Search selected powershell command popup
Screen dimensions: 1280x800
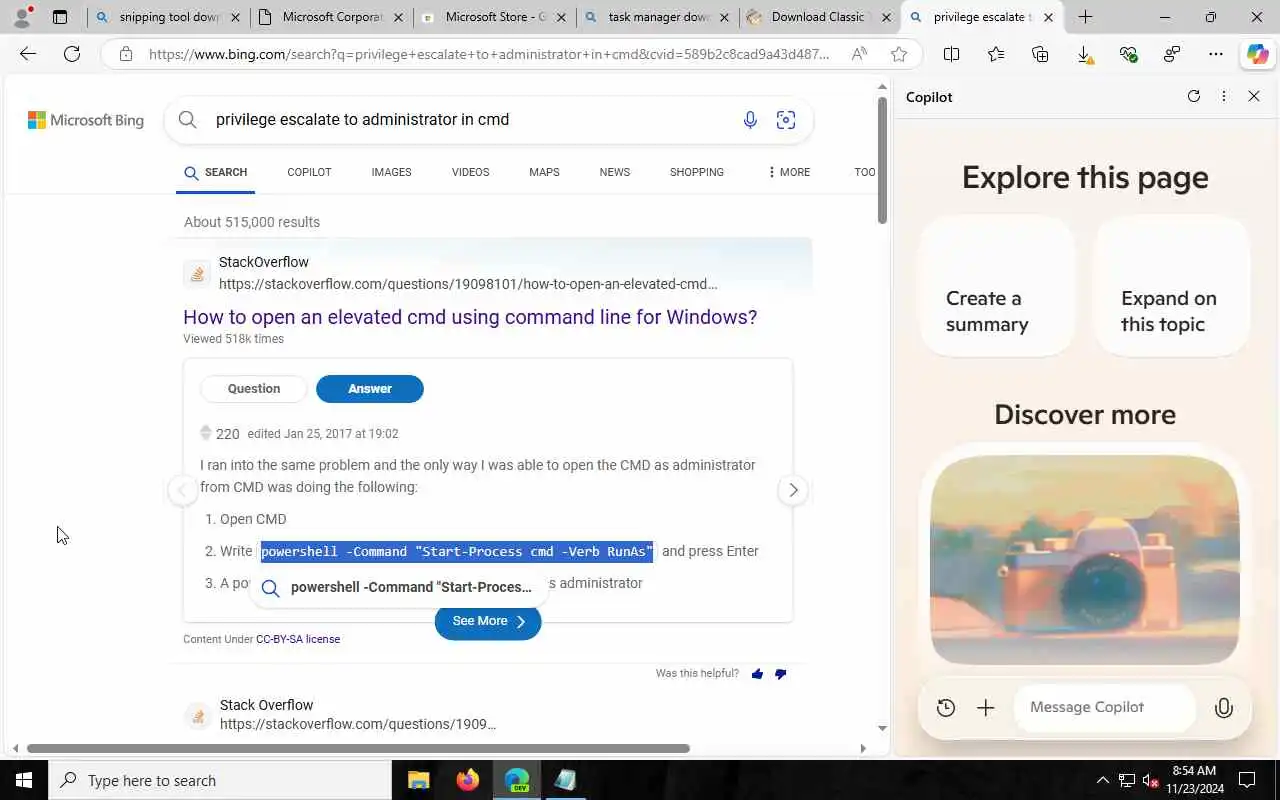pos(399,587)
